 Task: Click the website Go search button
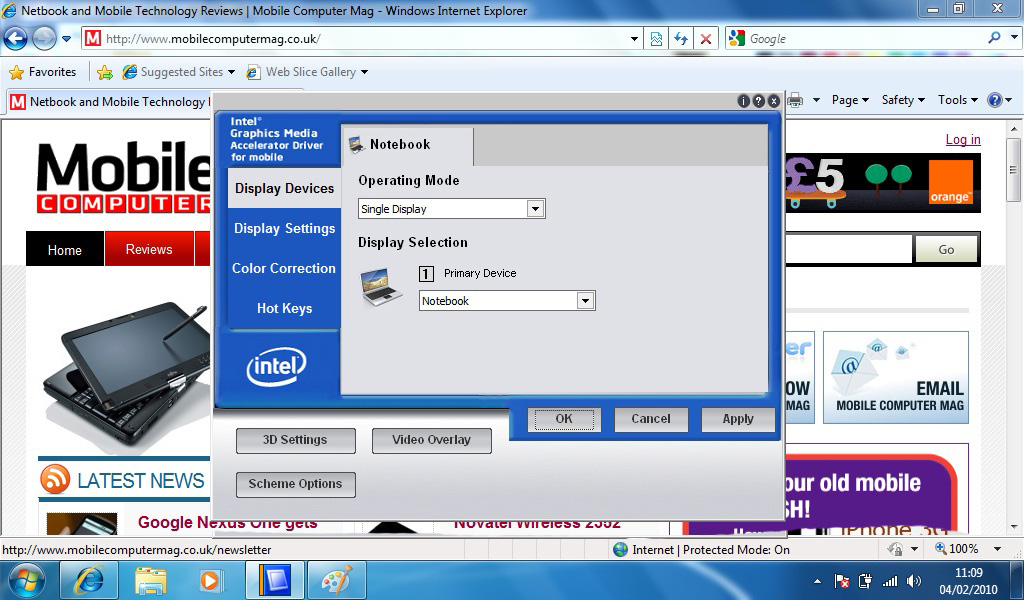(x=946, y=249)
